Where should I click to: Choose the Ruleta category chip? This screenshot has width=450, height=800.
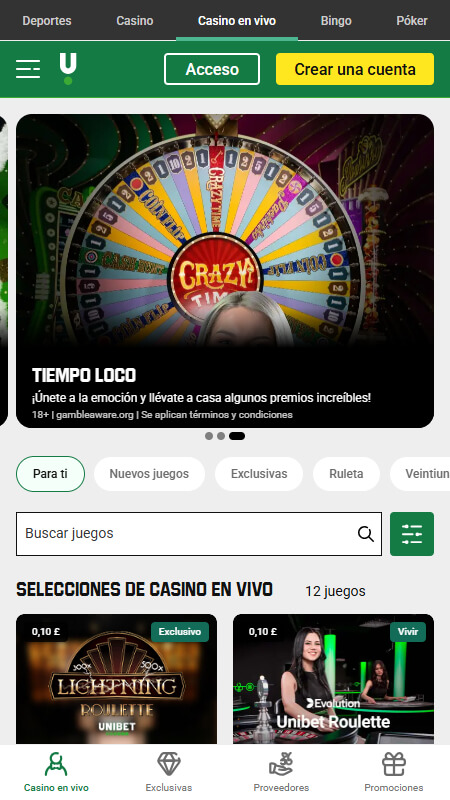tap(346, 473)
